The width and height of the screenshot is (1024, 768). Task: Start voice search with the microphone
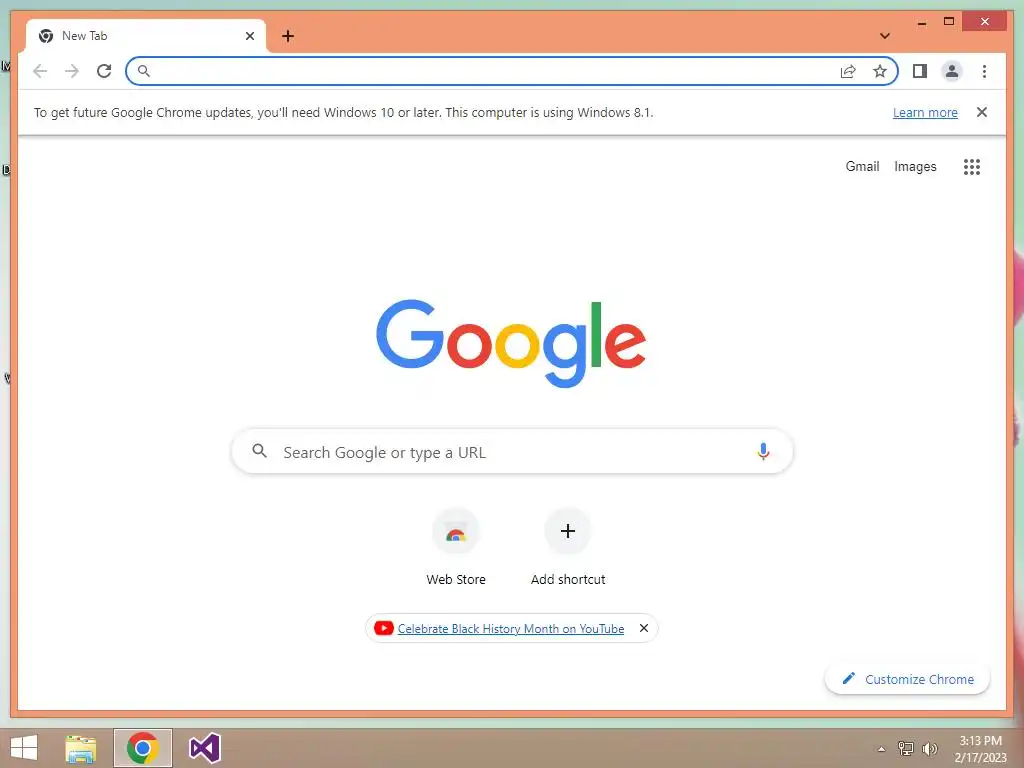coord(763,451)
